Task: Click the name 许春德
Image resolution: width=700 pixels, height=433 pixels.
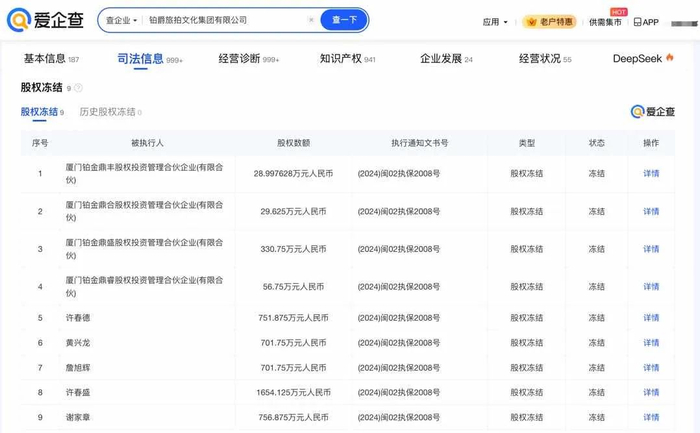Action: (x=78, y=318)
